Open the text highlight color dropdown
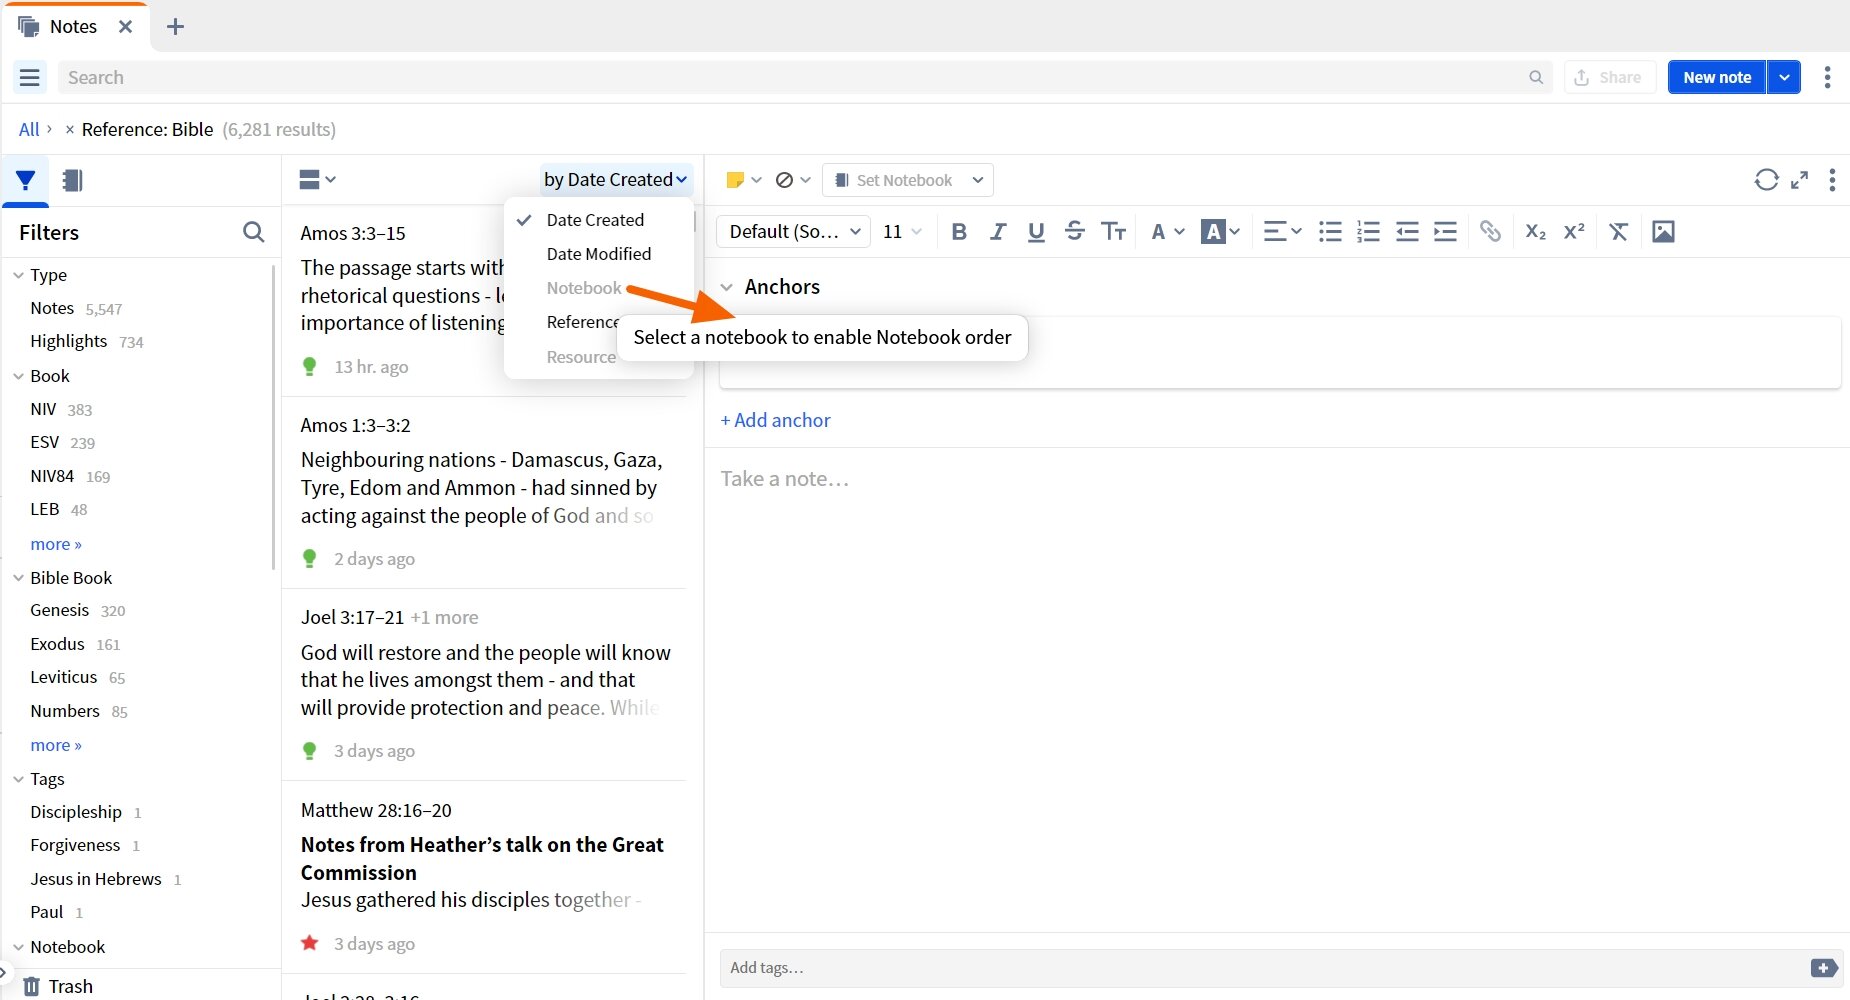Screen dimensions: 1850x1000 [1220, 232]
